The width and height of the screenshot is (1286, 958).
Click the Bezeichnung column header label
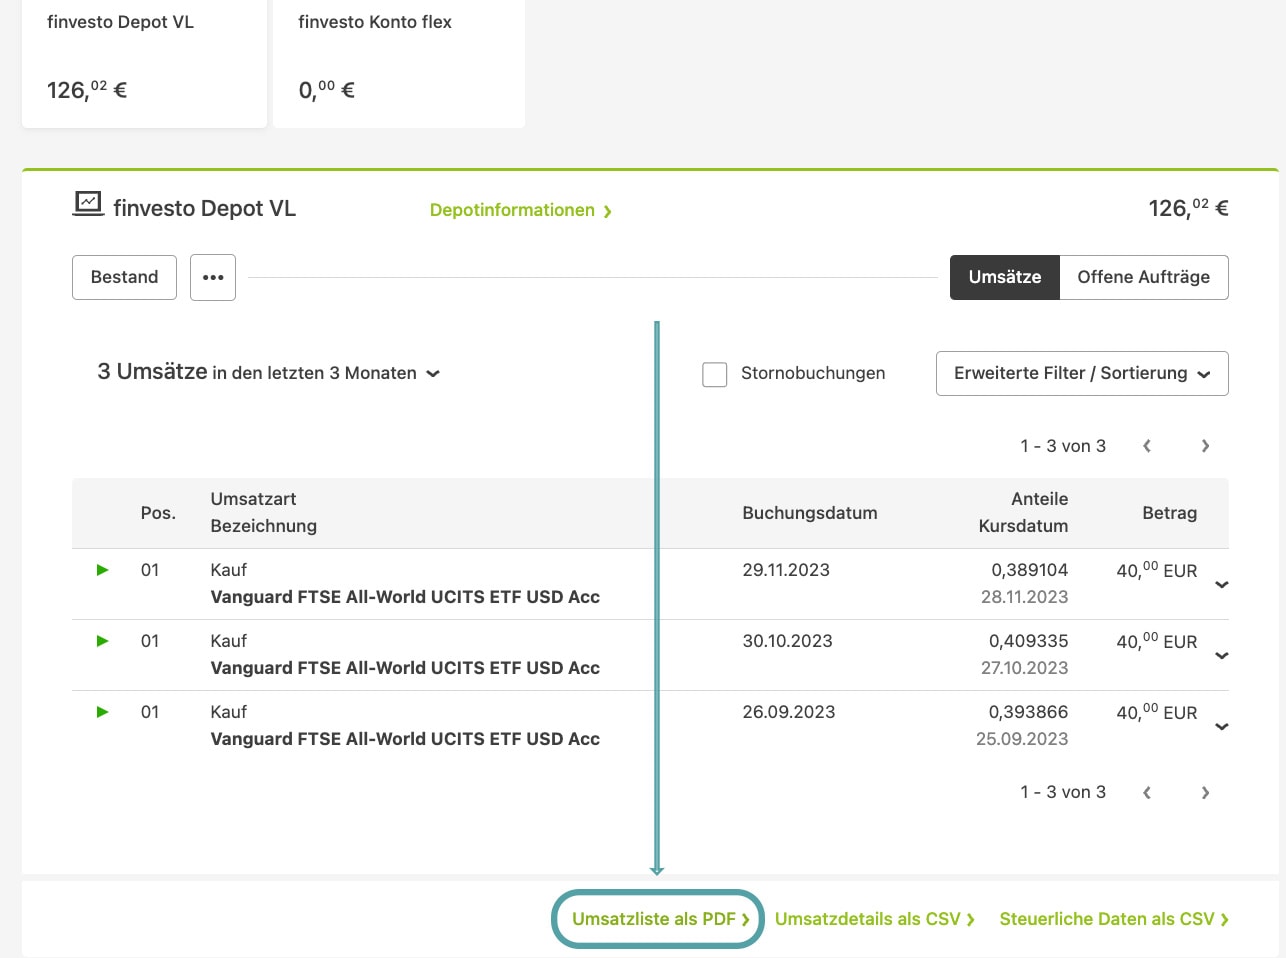tap(263, 526)
